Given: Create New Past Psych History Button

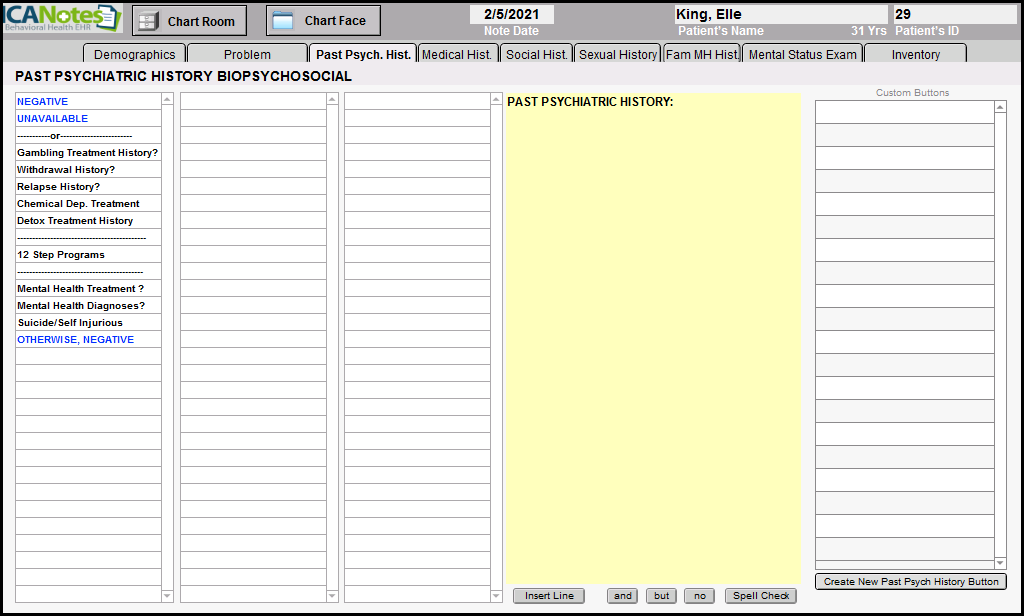Looking at the screenshot, I should [x=910, y=582].
